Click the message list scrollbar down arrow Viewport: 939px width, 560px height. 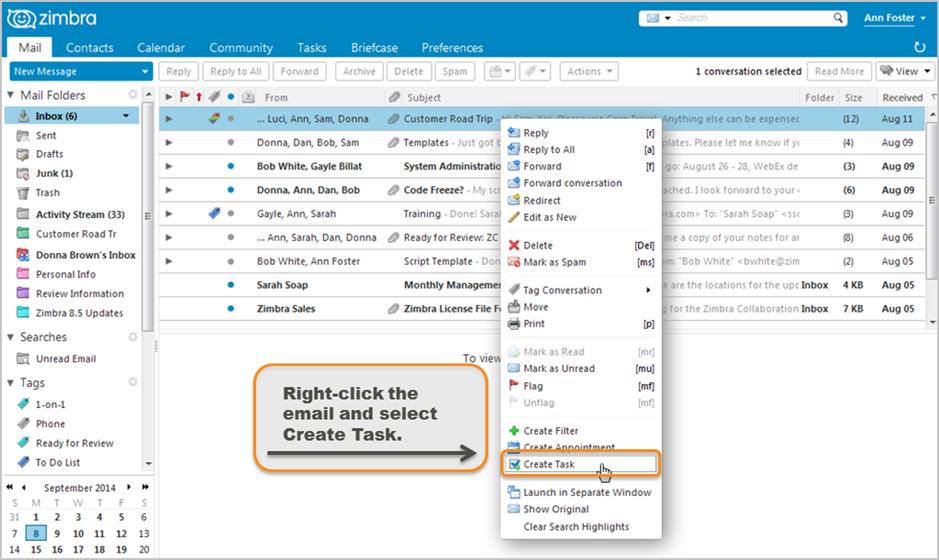(932, 323)
